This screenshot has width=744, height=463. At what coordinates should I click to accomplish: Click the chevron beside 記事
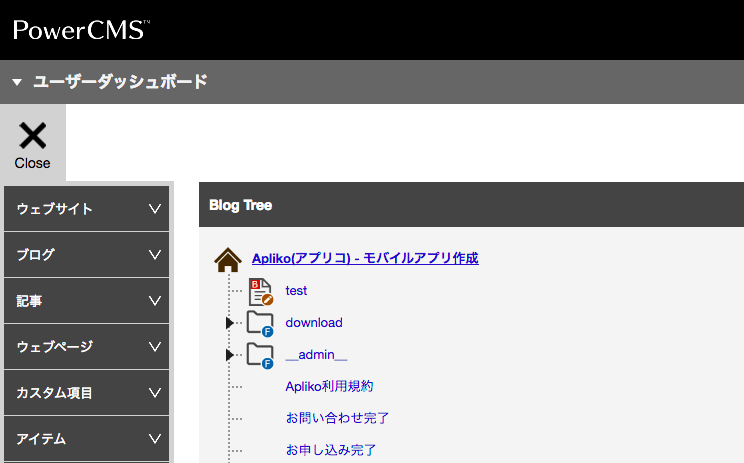(155, 301)
